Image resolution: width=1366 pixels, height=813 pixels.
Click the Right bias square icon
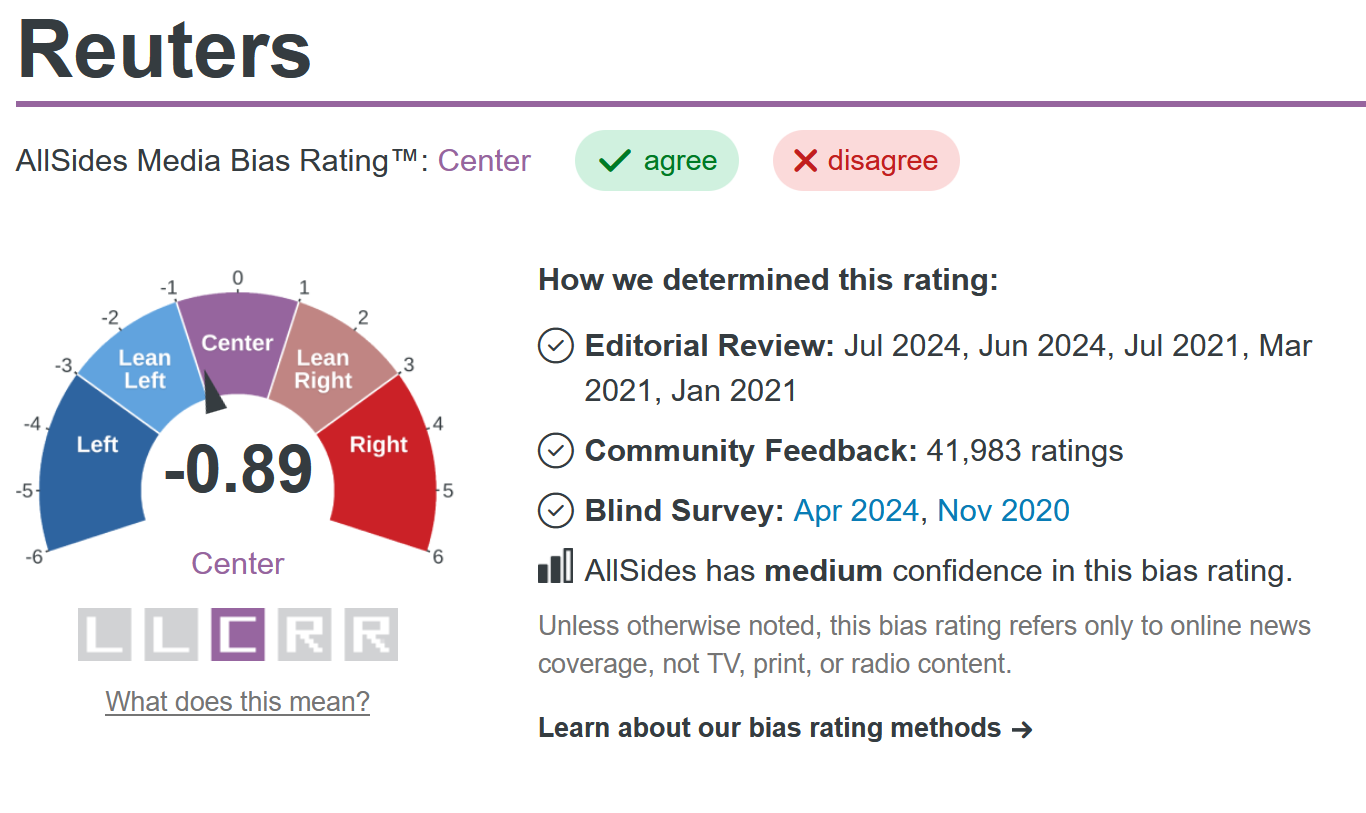371,635
